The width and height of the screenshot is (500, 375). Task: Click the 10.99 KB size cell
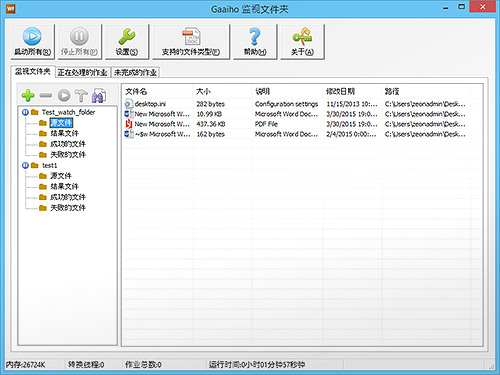tap(209, 114)
